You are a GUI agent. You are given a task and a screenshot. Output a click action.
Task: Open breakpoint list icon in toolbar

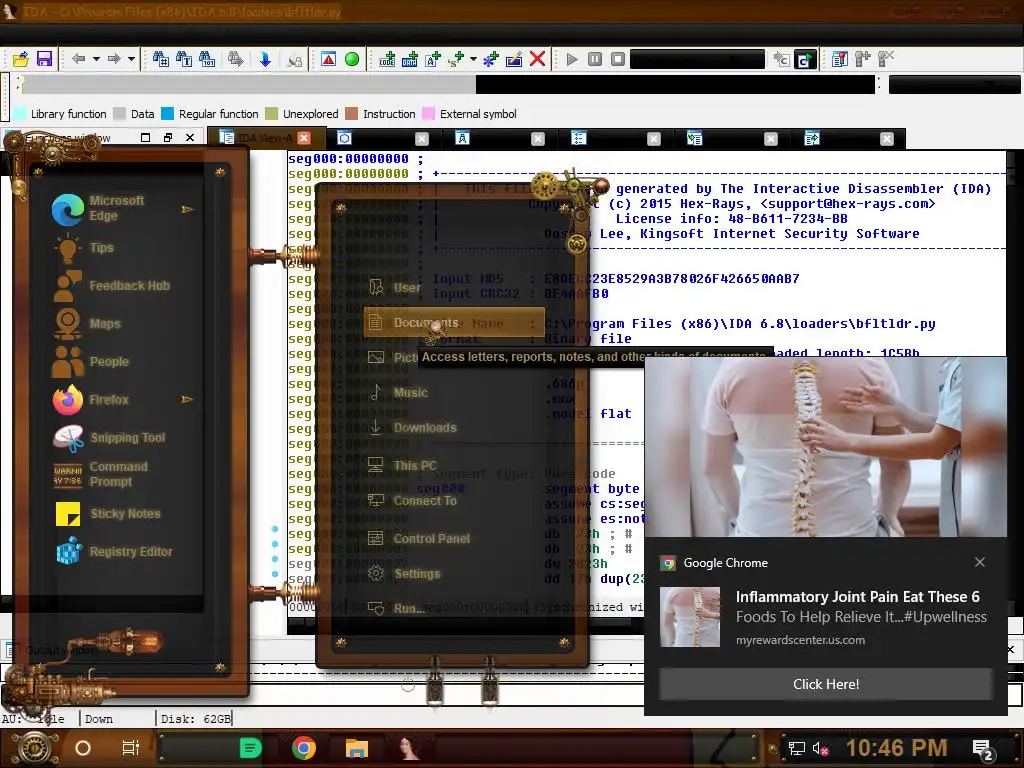point(839,59)
